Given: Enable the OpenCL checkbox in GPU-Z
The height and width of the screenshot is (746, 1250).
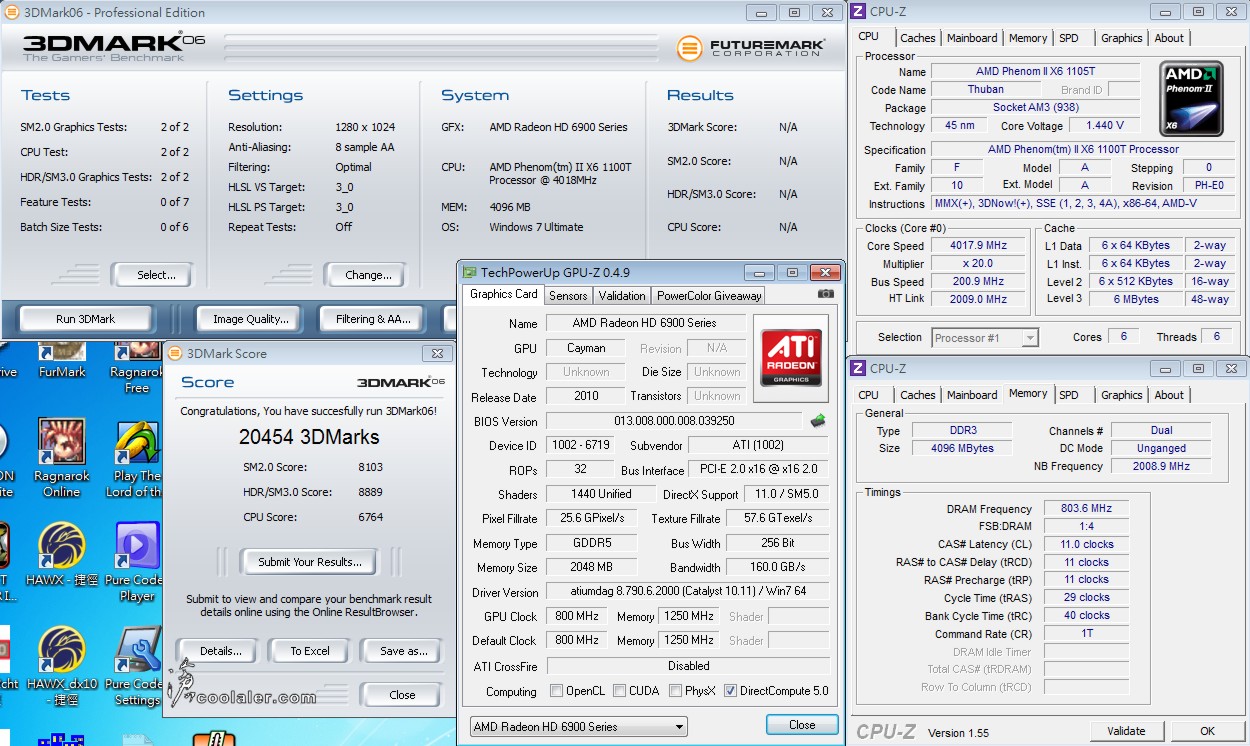Looking at the screenshot, I should coord(556,691).
